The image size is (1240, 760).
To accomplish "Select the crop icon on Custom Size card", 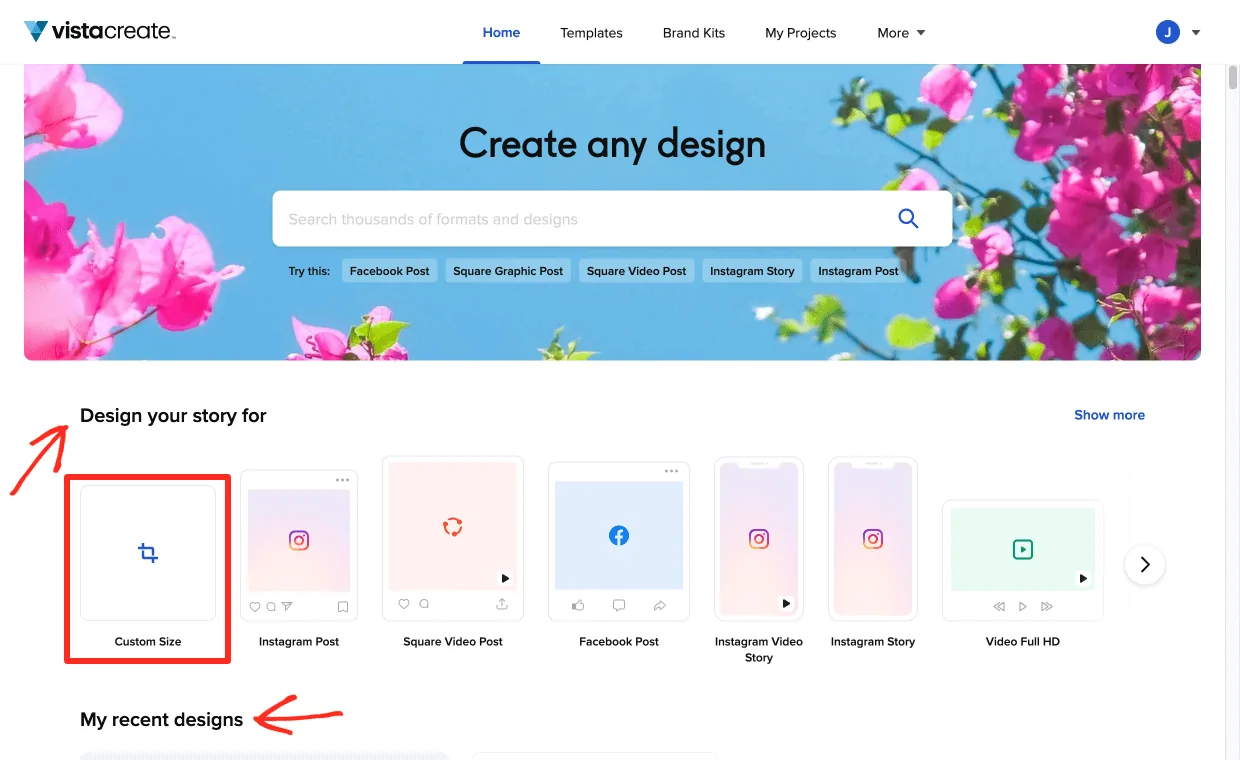I will tap(147, 552).
